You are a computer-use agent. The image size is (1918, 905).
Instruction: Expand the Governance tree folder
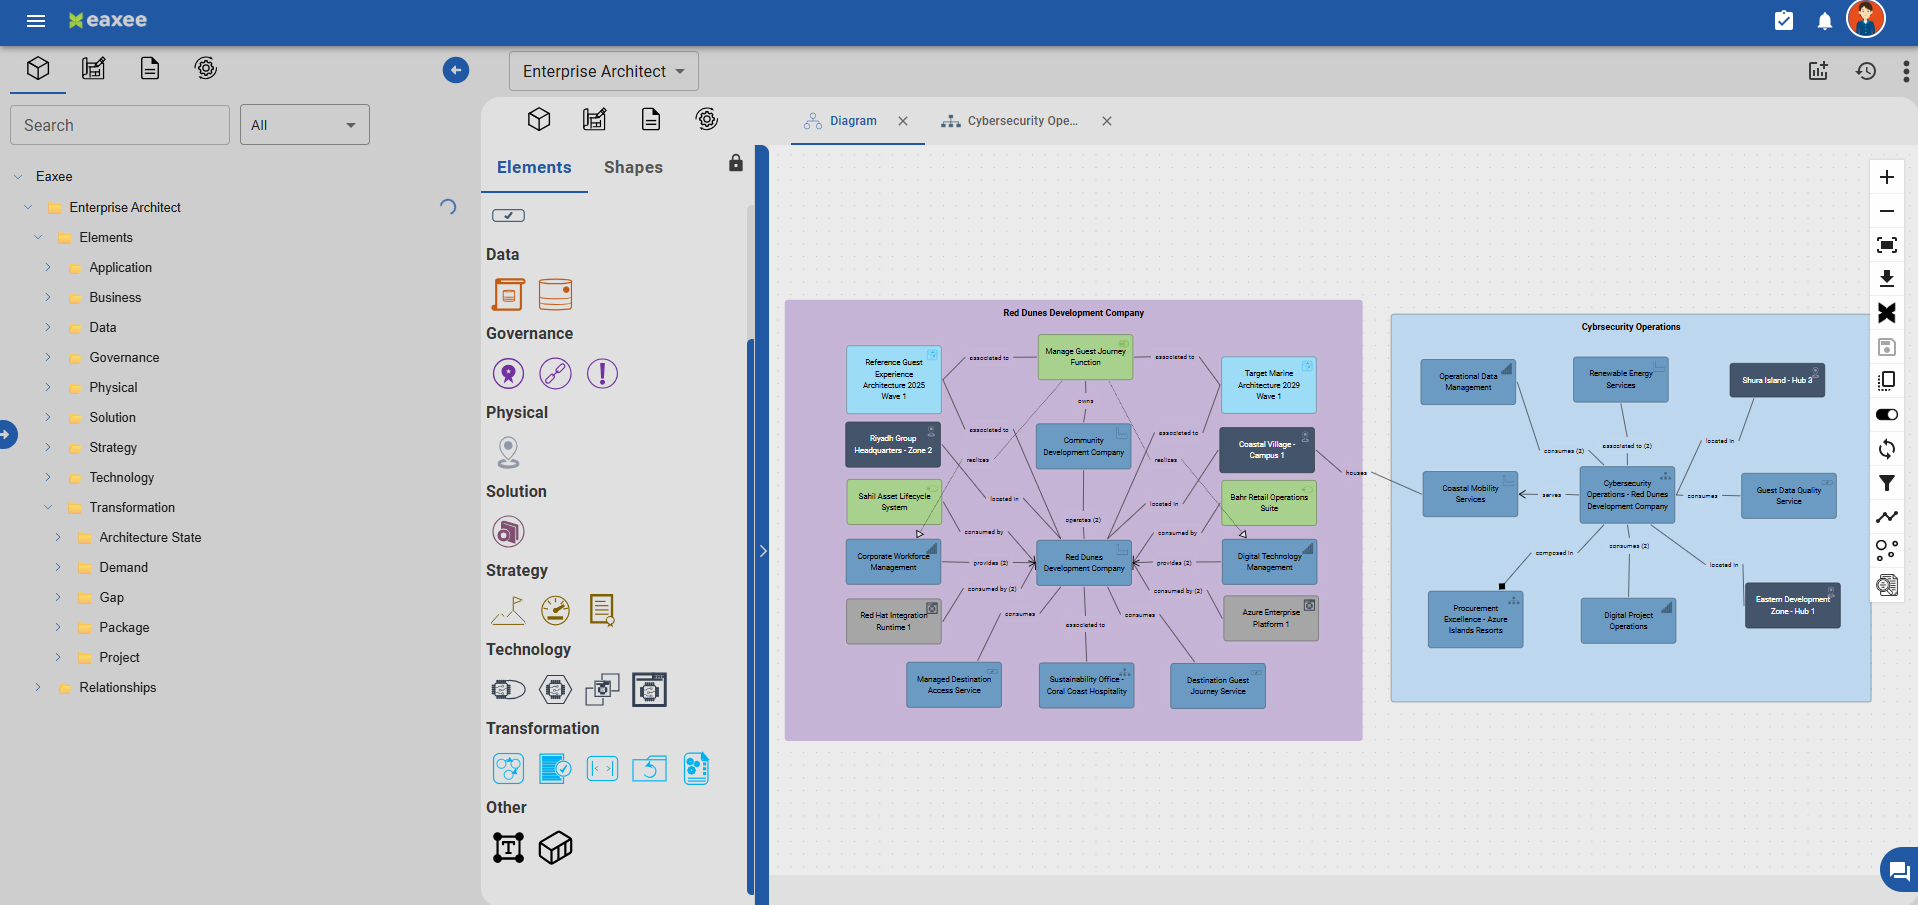click(48, 358)
